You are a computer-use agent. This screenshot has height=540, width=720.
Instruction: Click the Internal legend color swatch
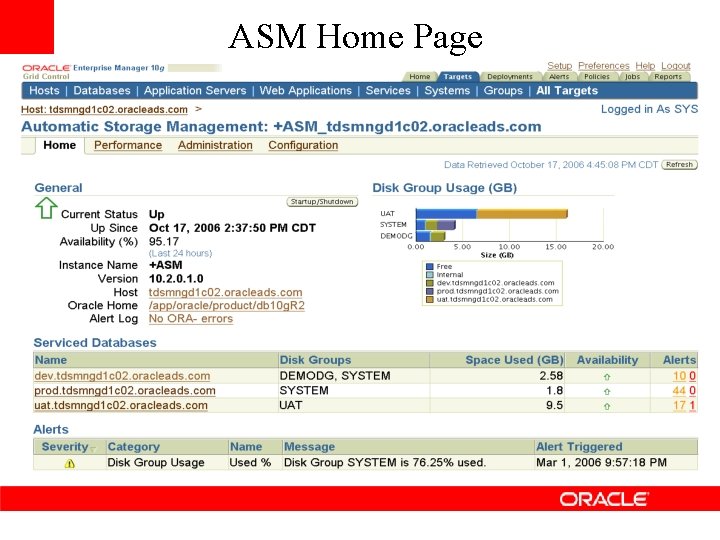click(430, 275)
